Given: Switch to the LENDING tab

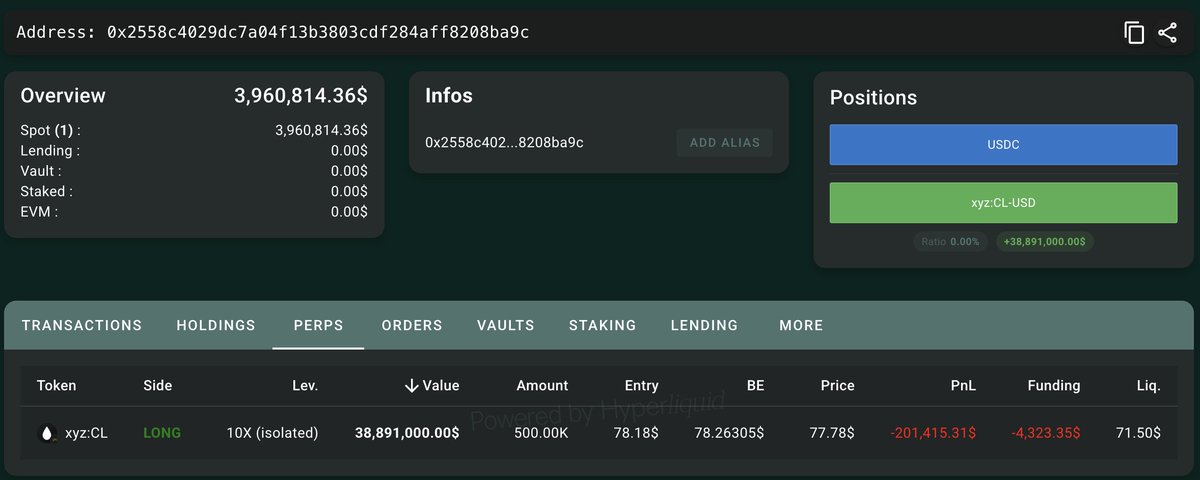Looking at the screenshot, I should [x=704, y=325].
